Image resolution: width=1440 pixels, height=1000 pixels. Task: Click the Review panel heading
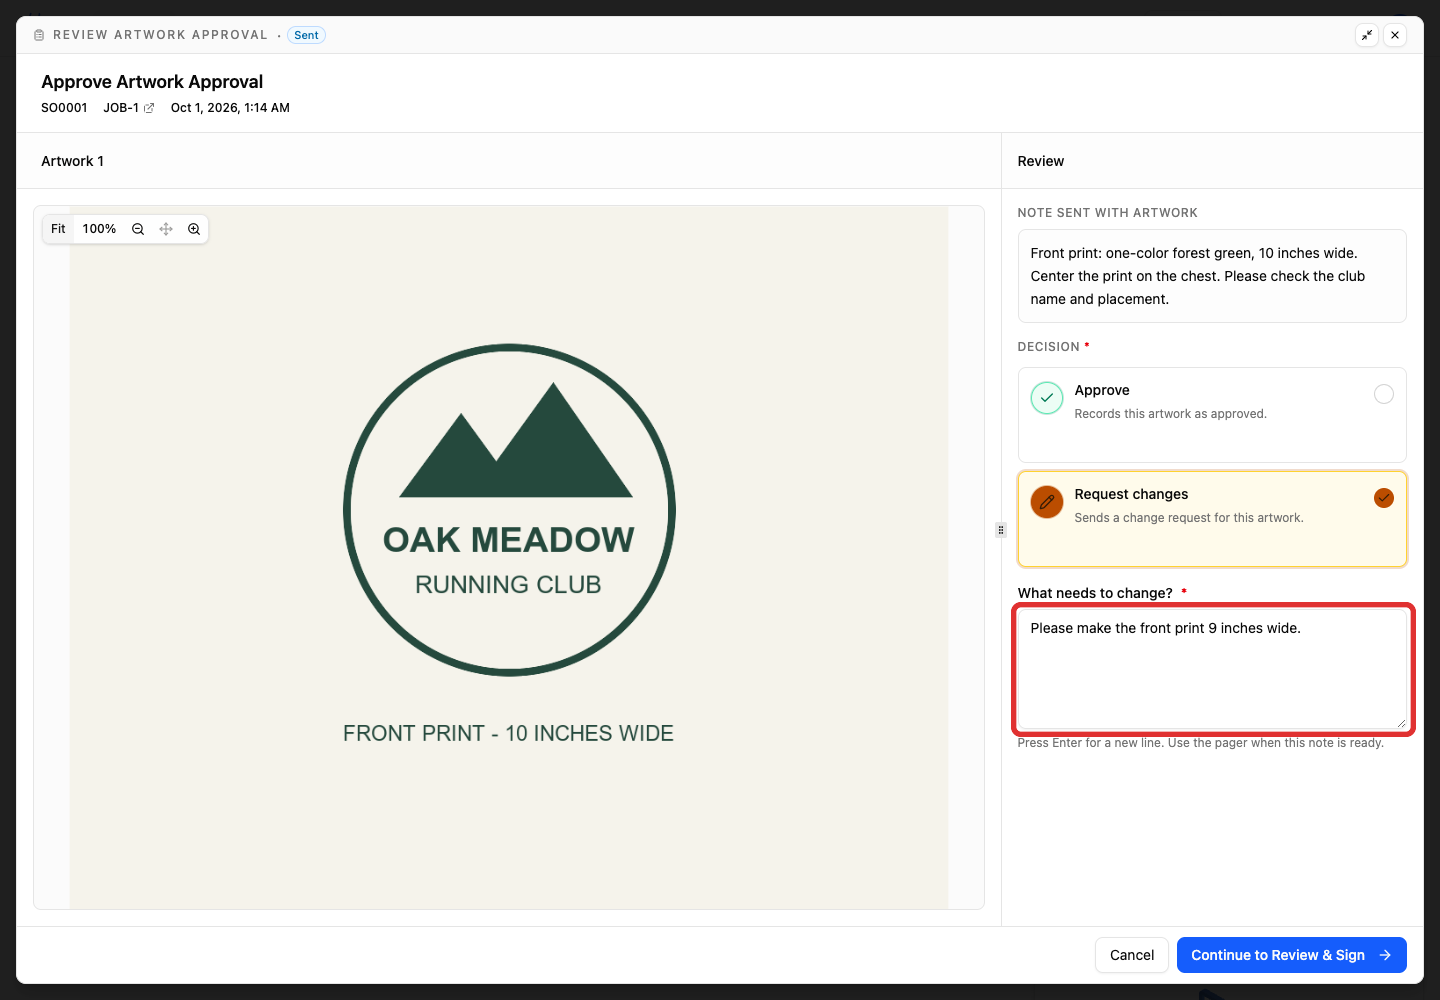tap(1041, 161)
